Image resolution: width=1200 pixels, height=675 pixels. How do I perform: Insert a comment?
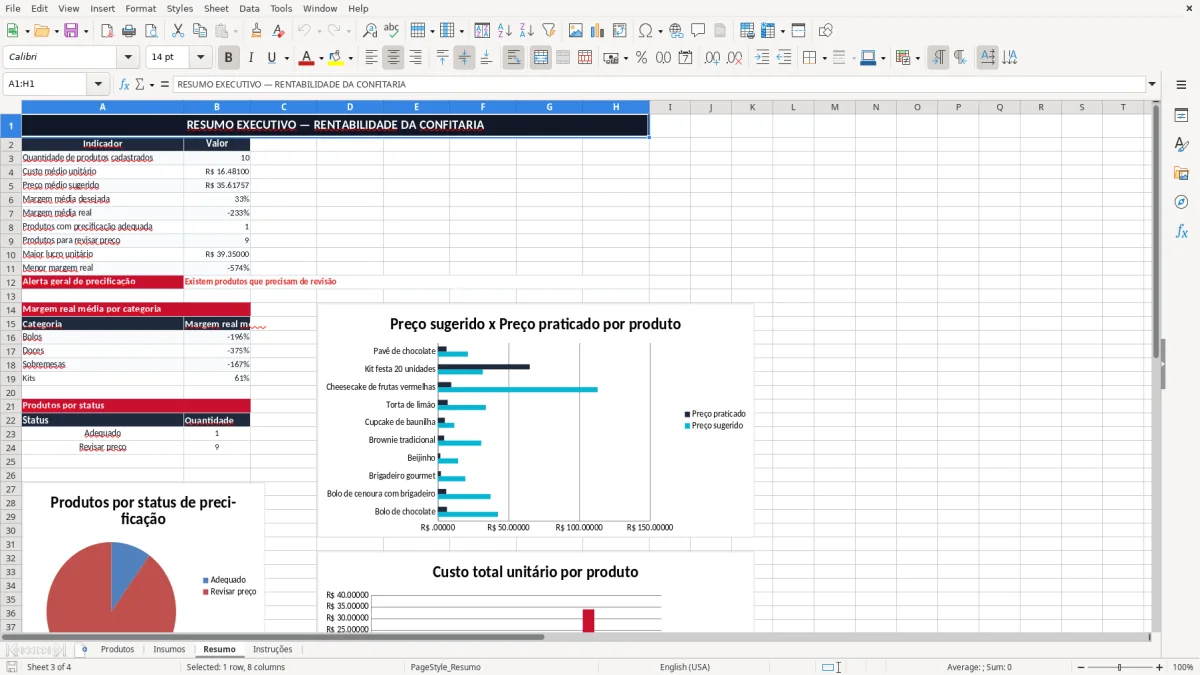tap(698, 31)
